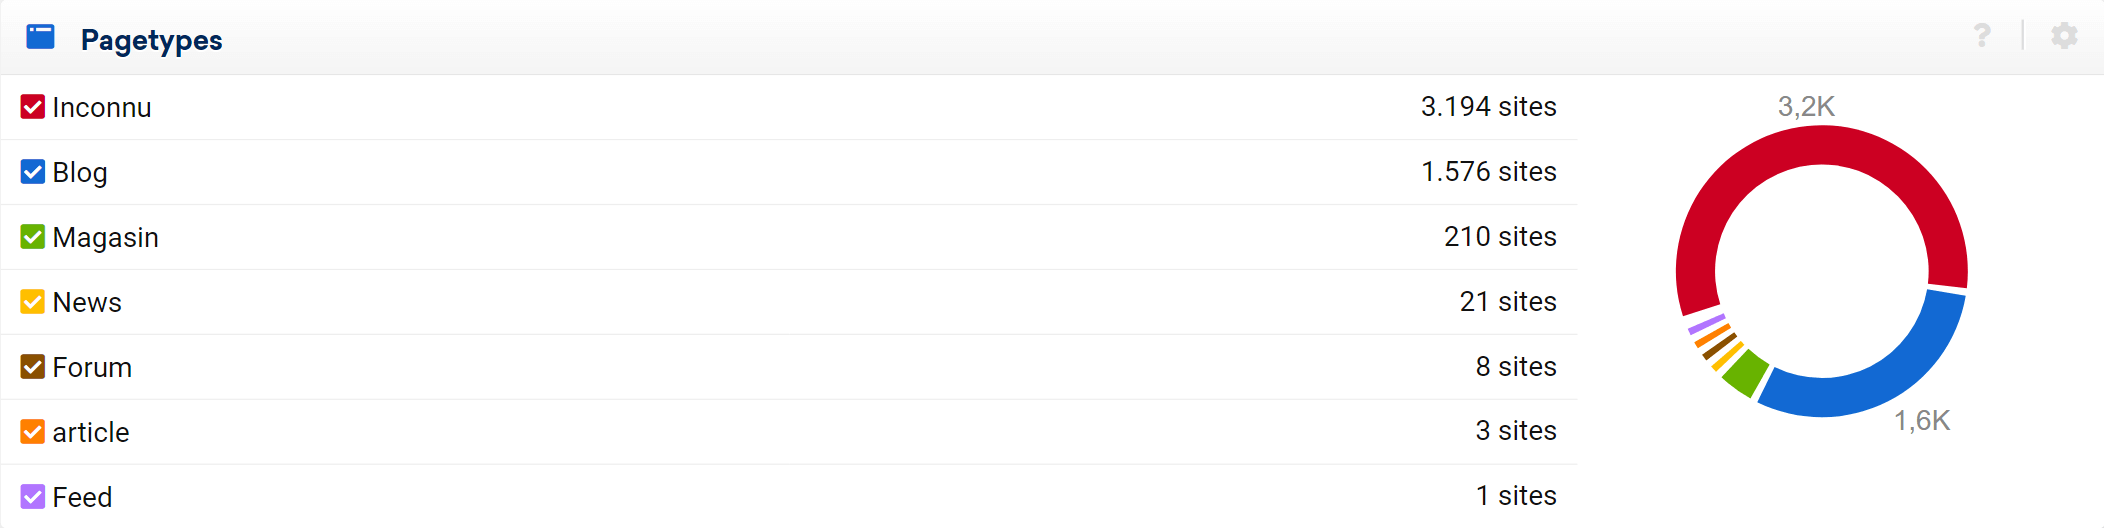
Task: Select the Magasin label text
Action: coord(106,237)
